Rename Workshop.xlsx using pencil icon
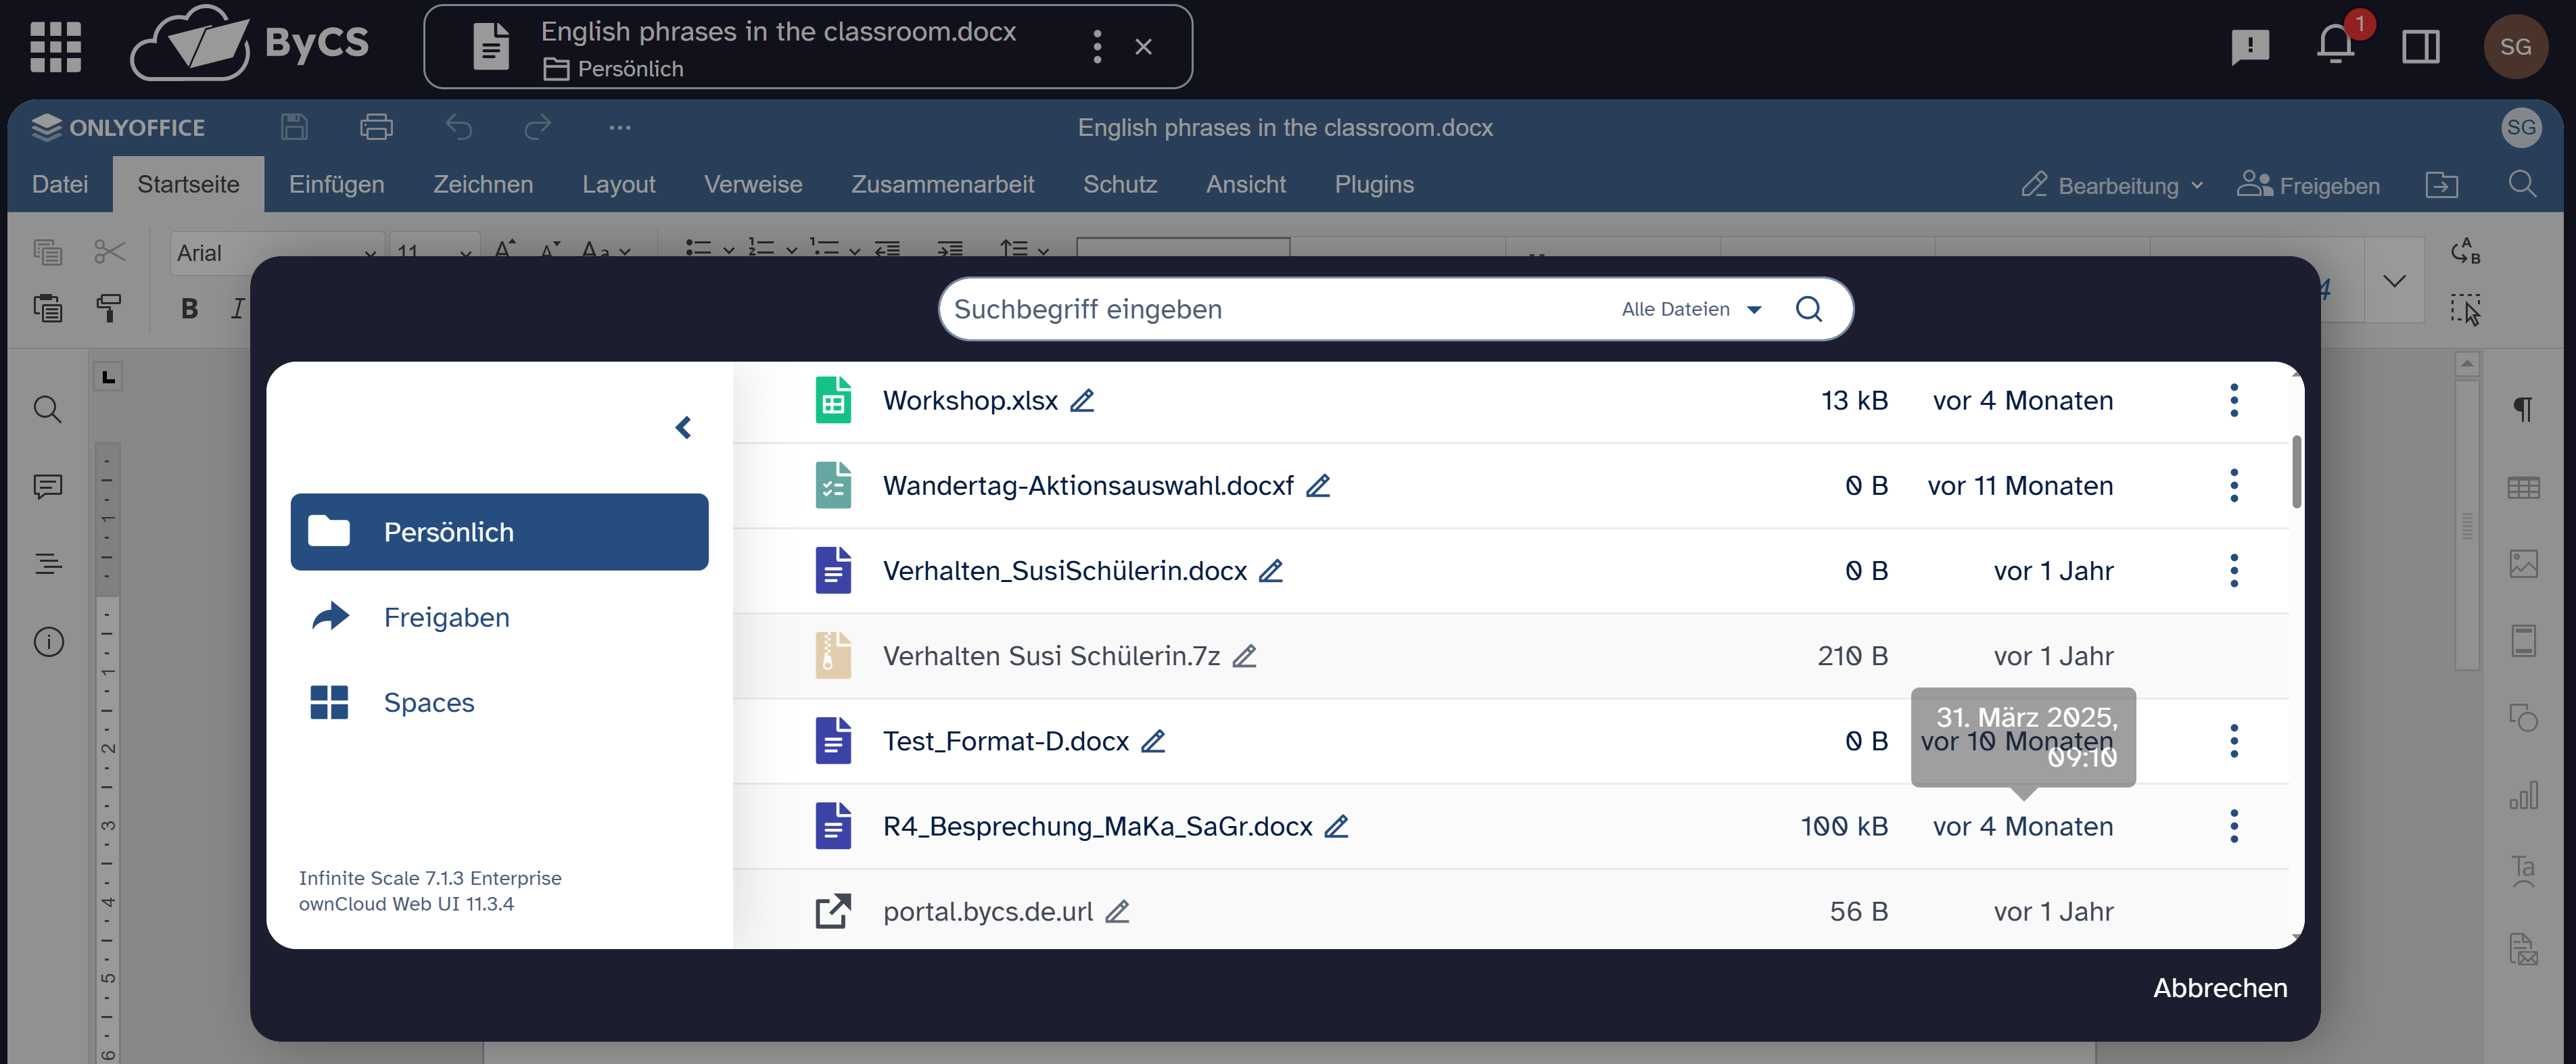 tap(1082, 401)
